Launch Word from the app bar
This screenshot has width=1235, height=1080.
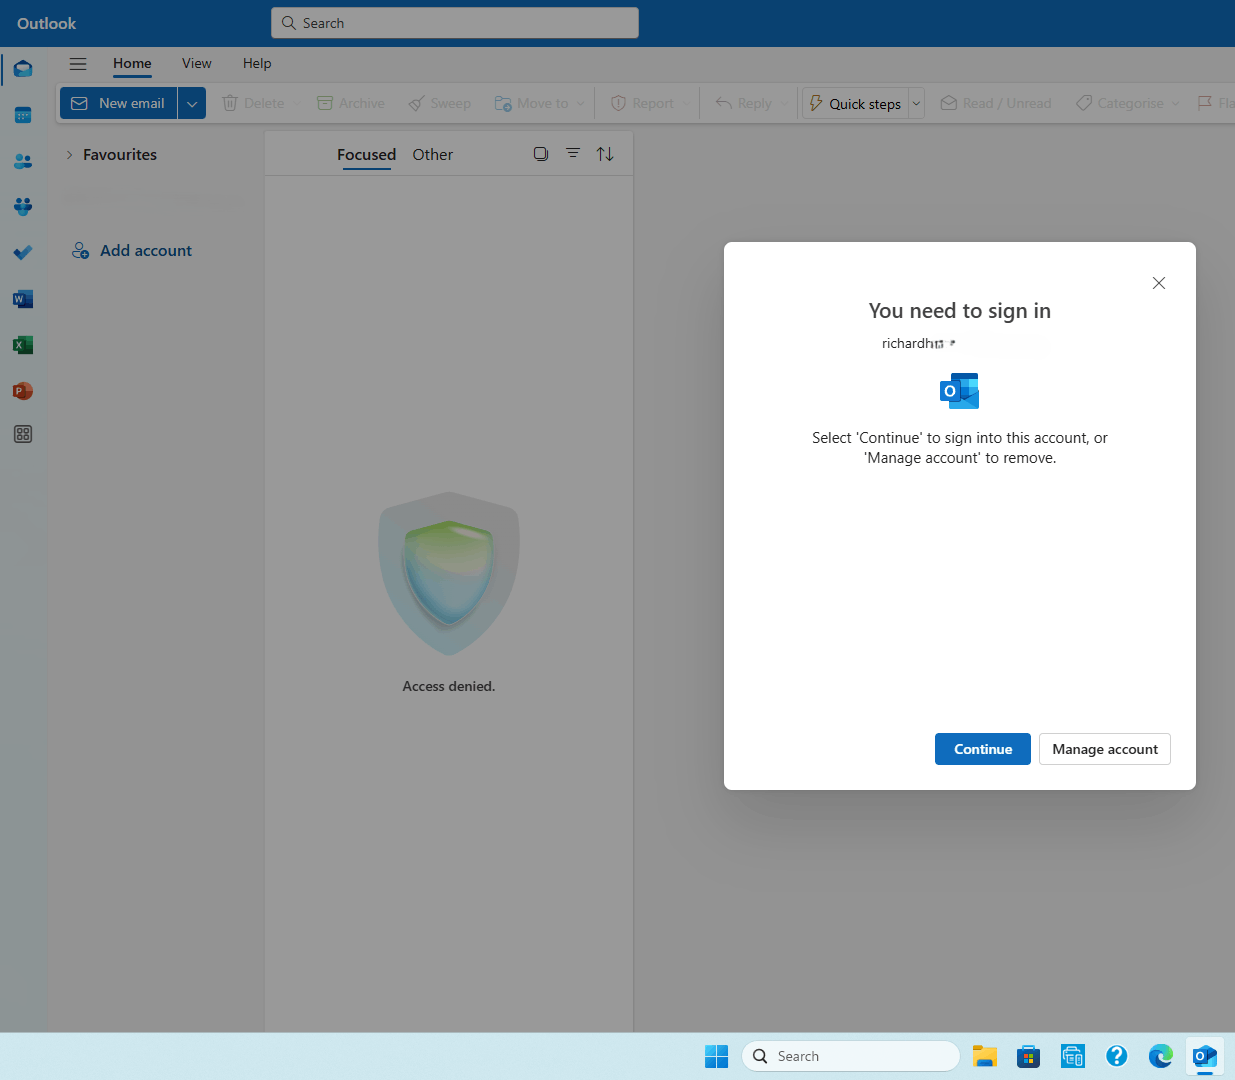click(x=22, y=299)
